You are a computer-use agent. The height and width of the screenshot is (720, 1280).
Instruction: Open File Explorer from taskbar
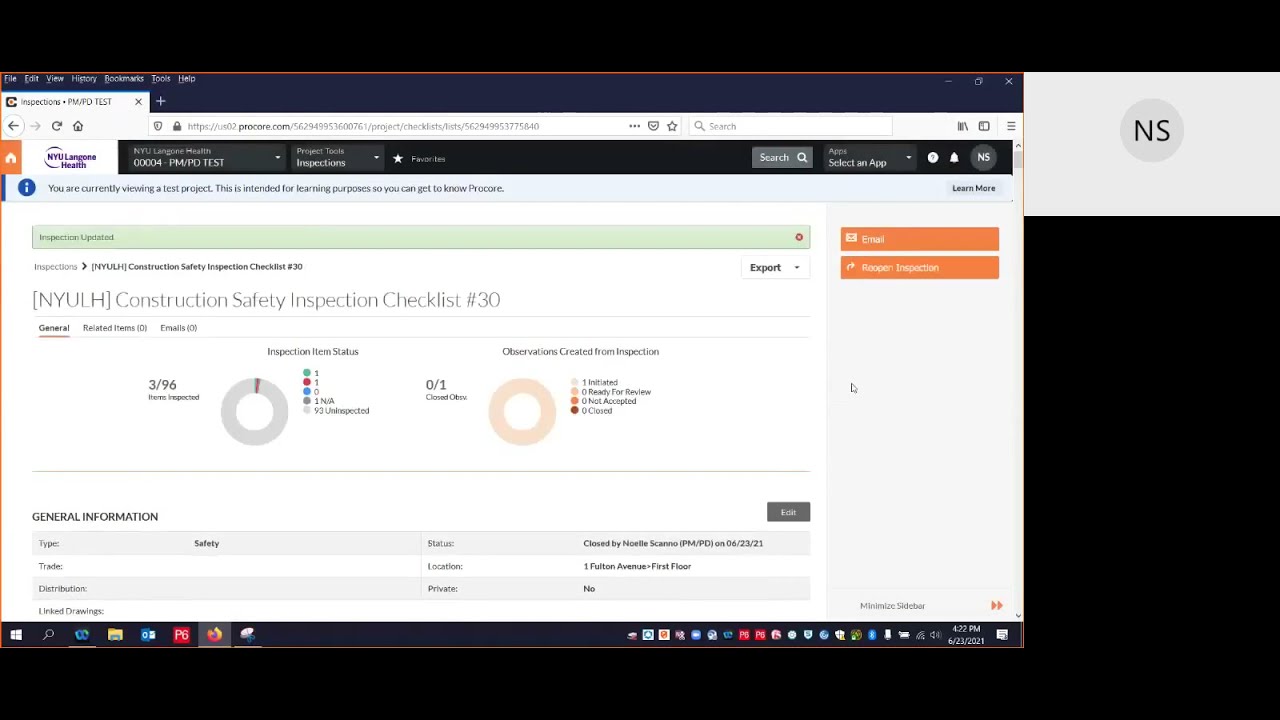point(115,635)
